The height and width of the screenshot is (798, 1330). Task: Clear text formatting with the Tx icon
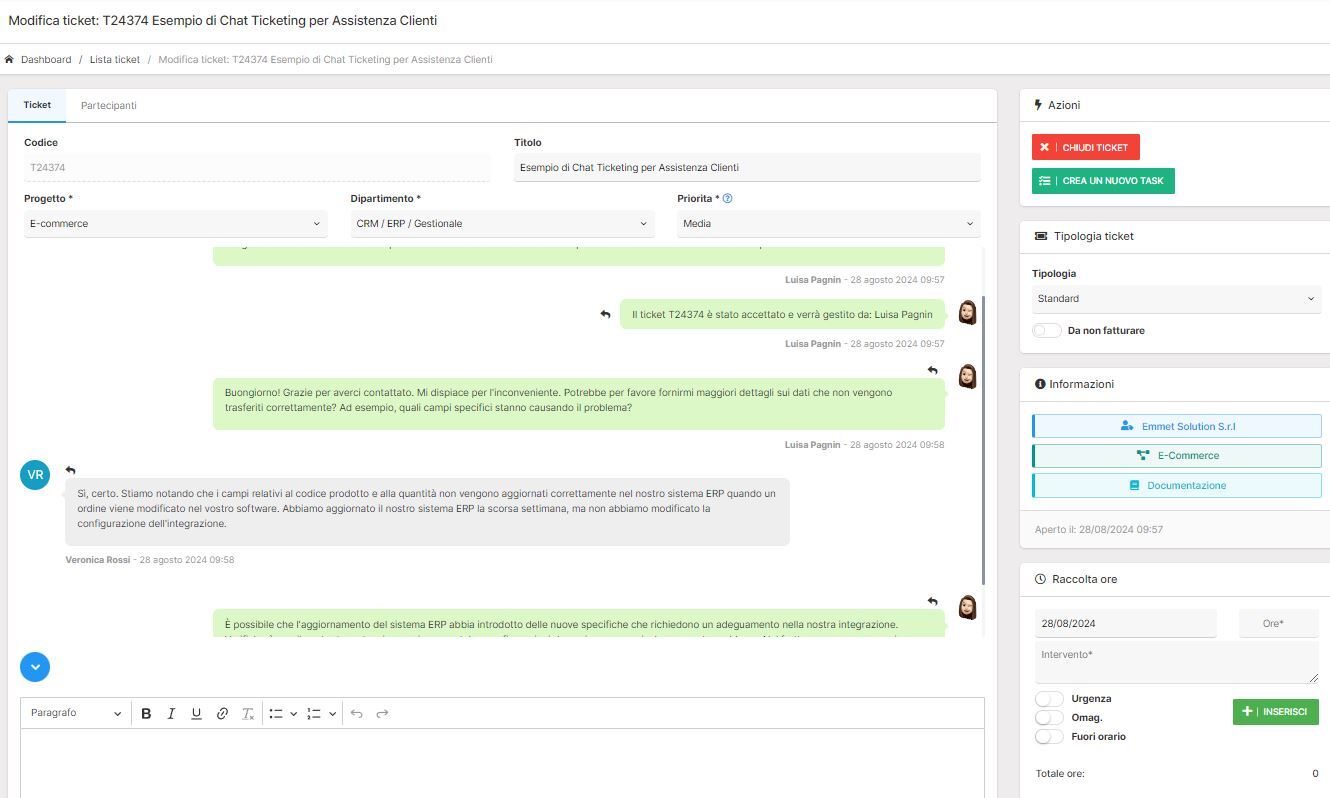coord(248,713)
